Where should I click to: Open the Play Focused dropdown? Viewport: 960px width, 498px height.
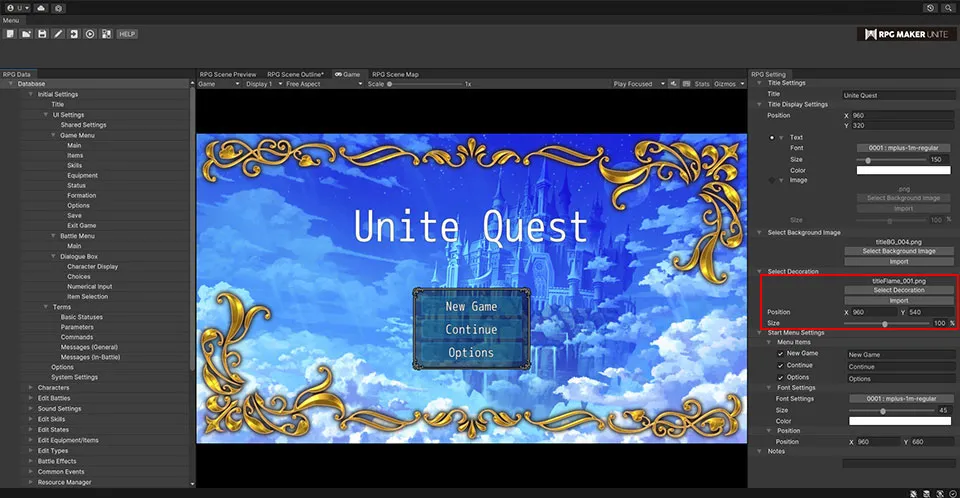[636, 84]
